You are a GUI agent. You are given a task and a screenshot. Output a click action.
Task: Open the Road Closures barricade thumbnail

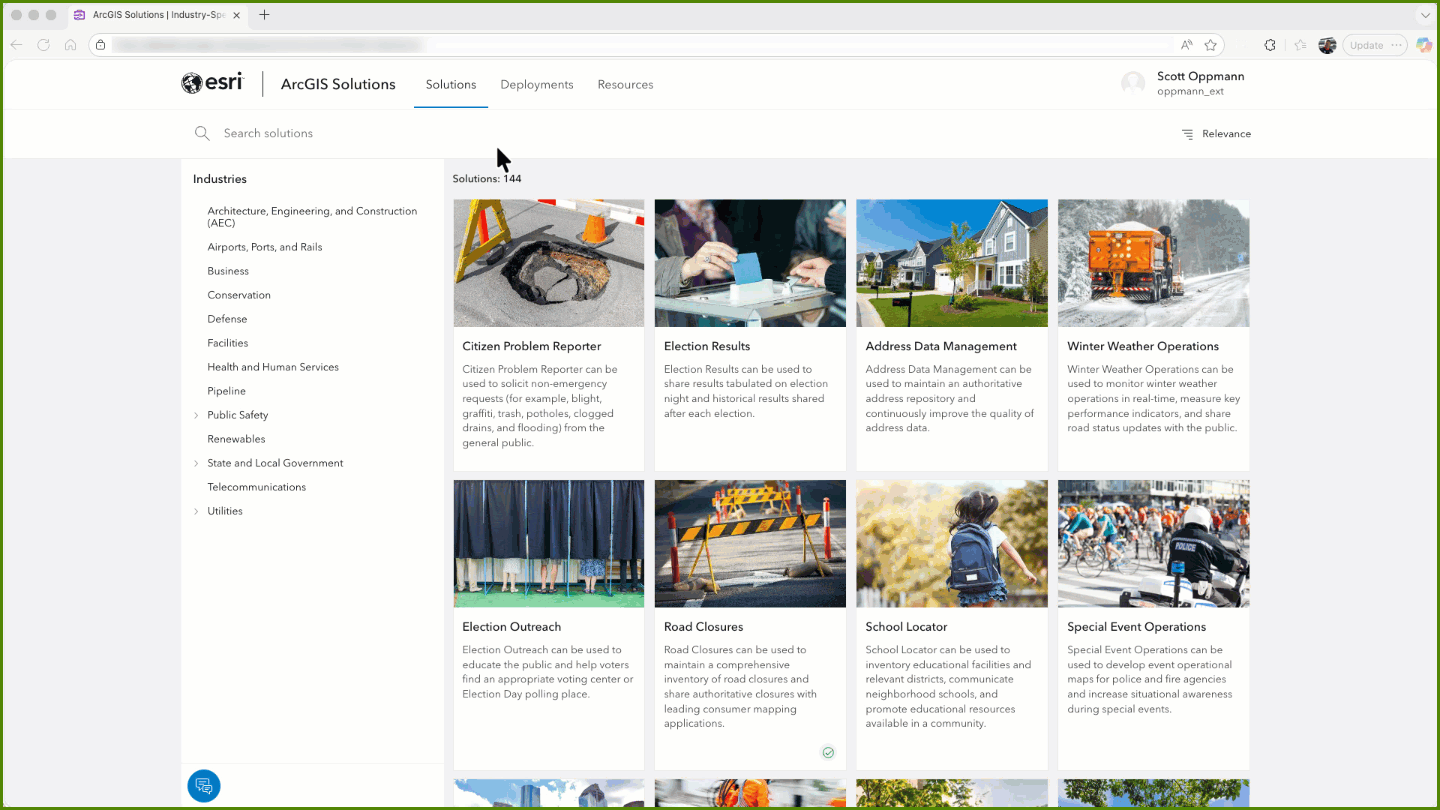coord(750,543)
